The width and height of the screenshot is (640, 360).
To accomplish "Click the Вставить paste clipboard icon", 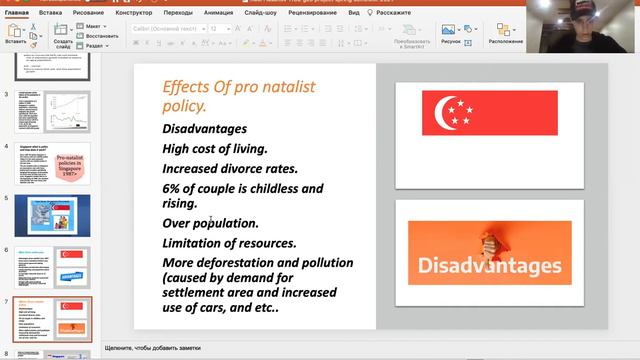I will [x=14, y=30].
